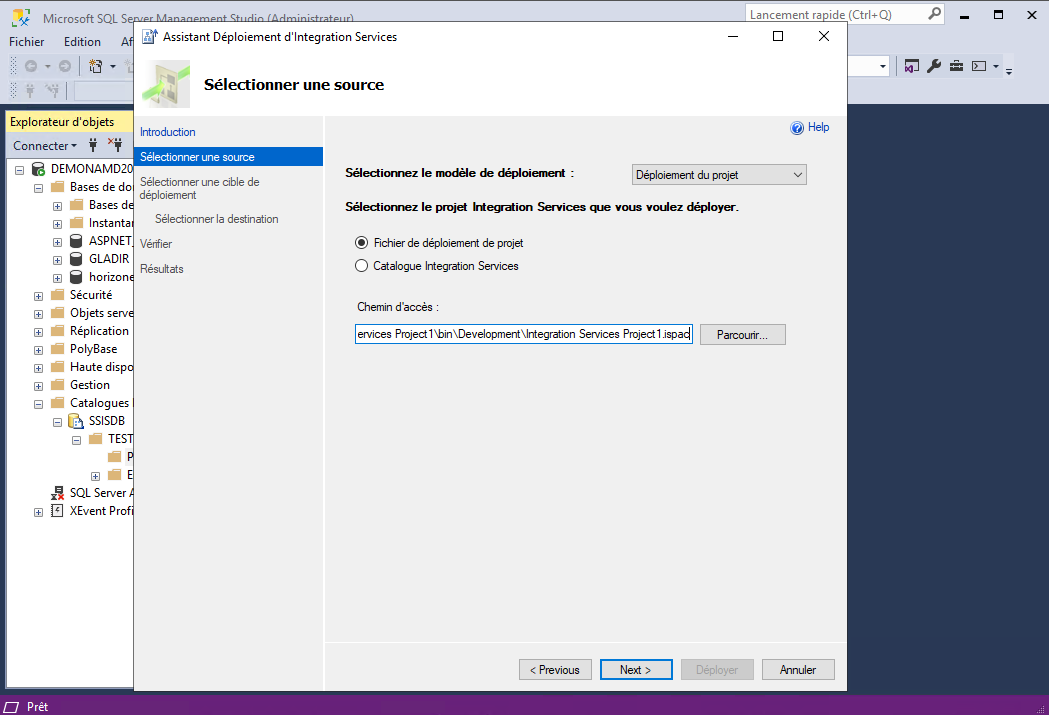Expand the XEvent Profiler node
Viewport: 1049px width, 715px height.
(x=38, y=512)
